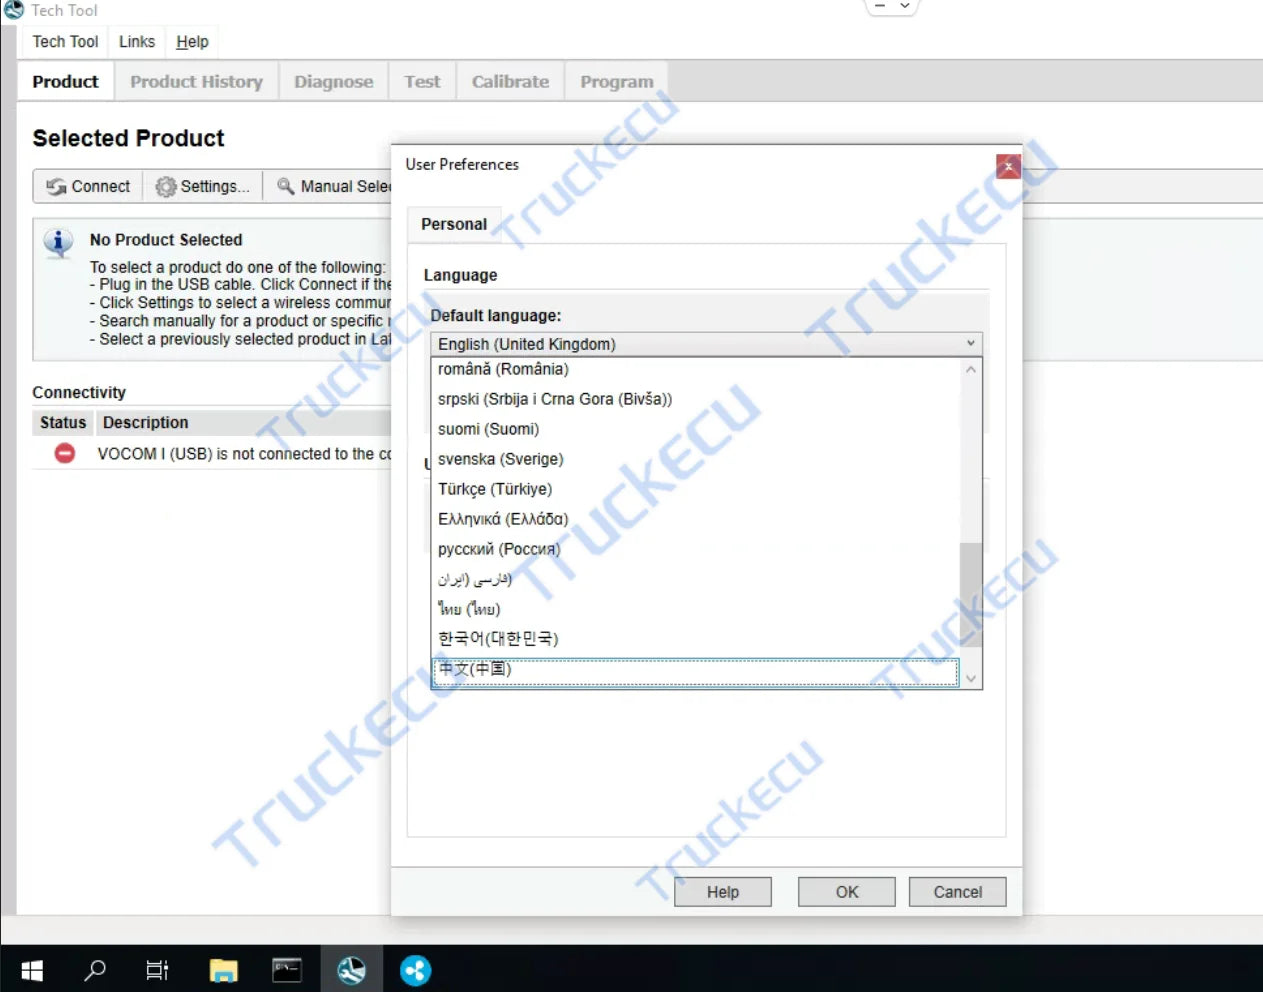Click the Manual Selection magnifier icon
The image size is (1263, 992).
[284, 187]
